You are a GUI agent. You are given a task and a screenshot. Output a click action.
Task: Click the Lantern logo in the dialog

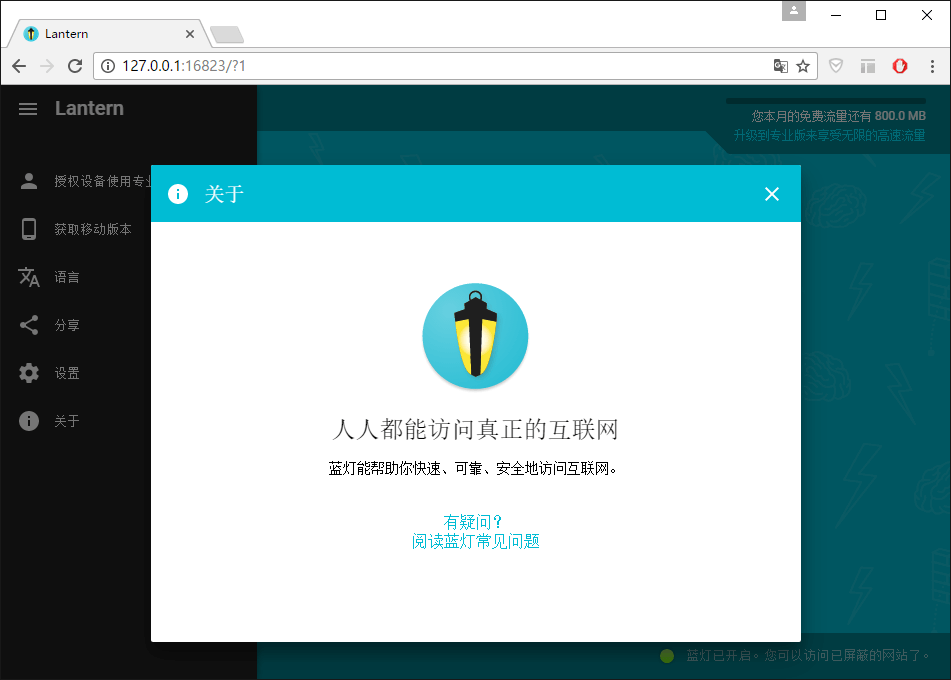point(475,336)
